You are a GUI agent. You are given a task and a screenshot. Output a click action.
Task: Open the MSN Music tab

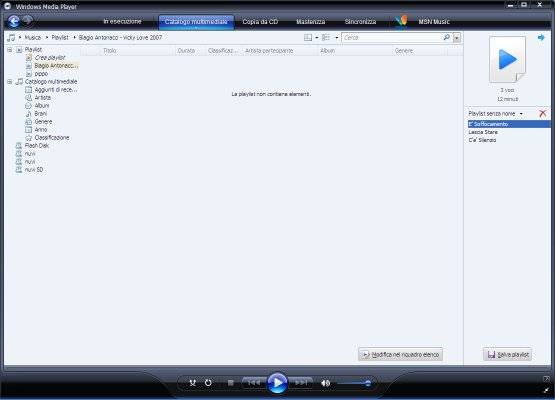[x=434, y=22]
